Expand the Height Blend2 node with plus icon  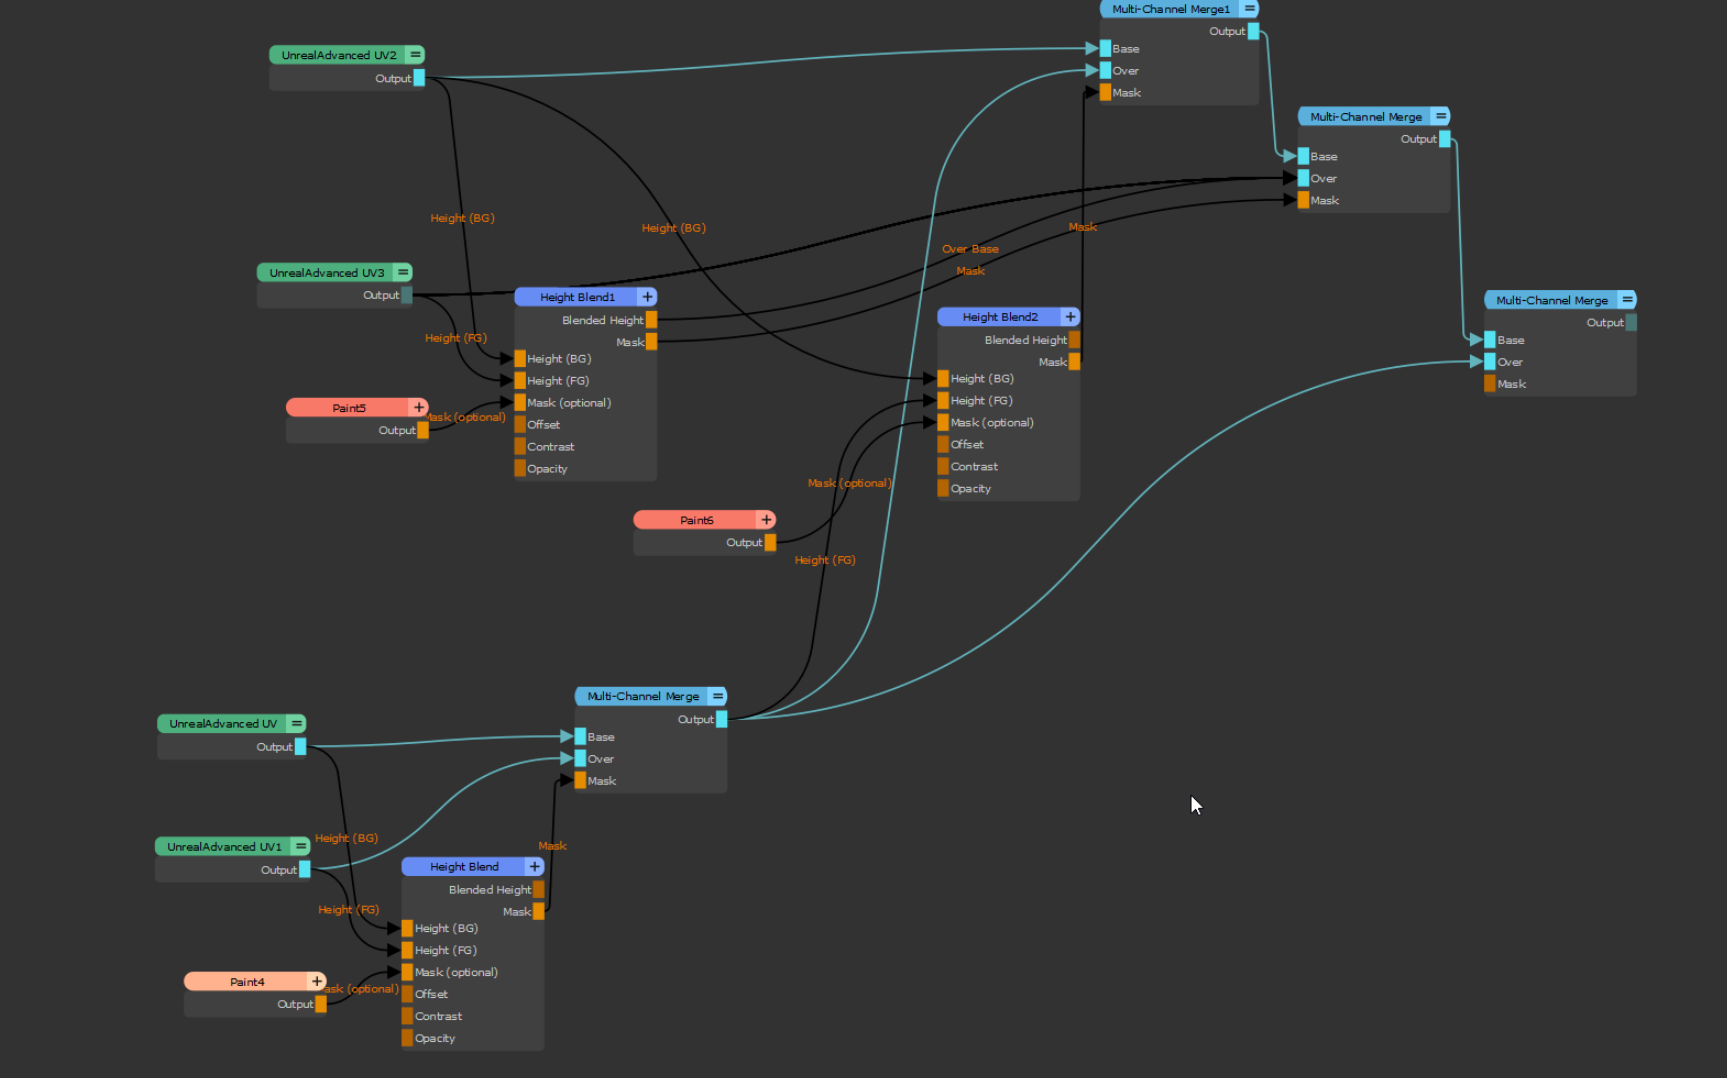pyautogui.click(x=1070, y=317)
